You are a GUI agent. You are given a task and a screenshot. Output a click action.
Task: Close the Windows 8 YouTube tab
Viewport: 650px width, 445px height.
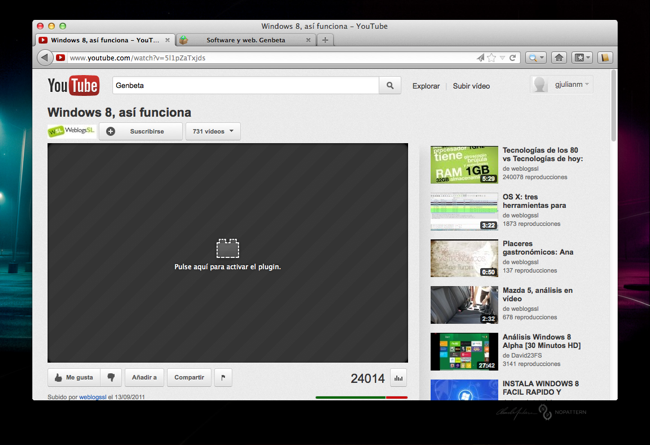click(167, 40)
